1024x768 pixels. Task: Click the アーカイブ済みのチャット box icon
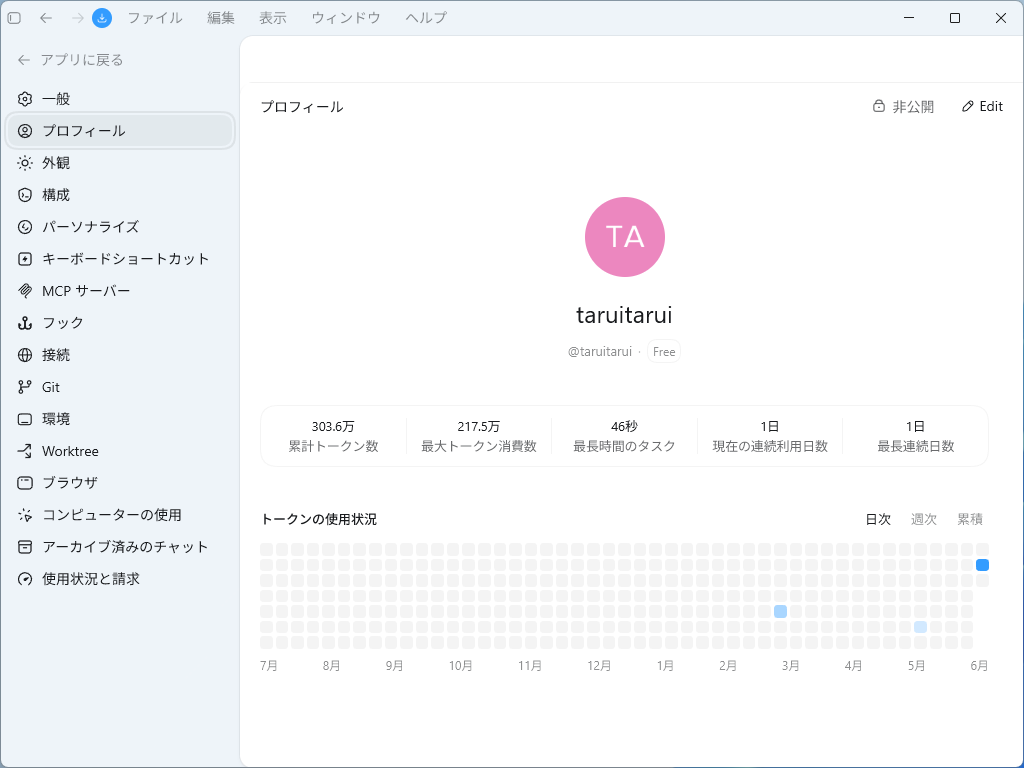pyautogui.click(x=25, y=547)
